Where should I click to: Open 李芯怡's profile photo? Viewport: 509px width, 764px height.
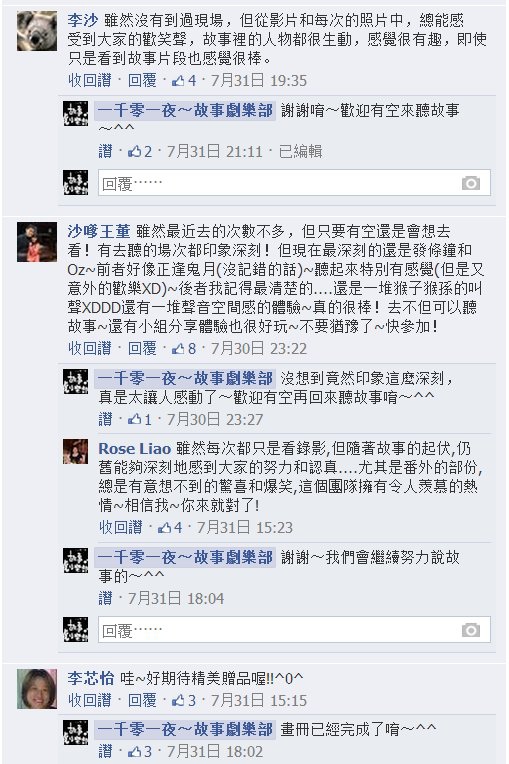point(37,688)
